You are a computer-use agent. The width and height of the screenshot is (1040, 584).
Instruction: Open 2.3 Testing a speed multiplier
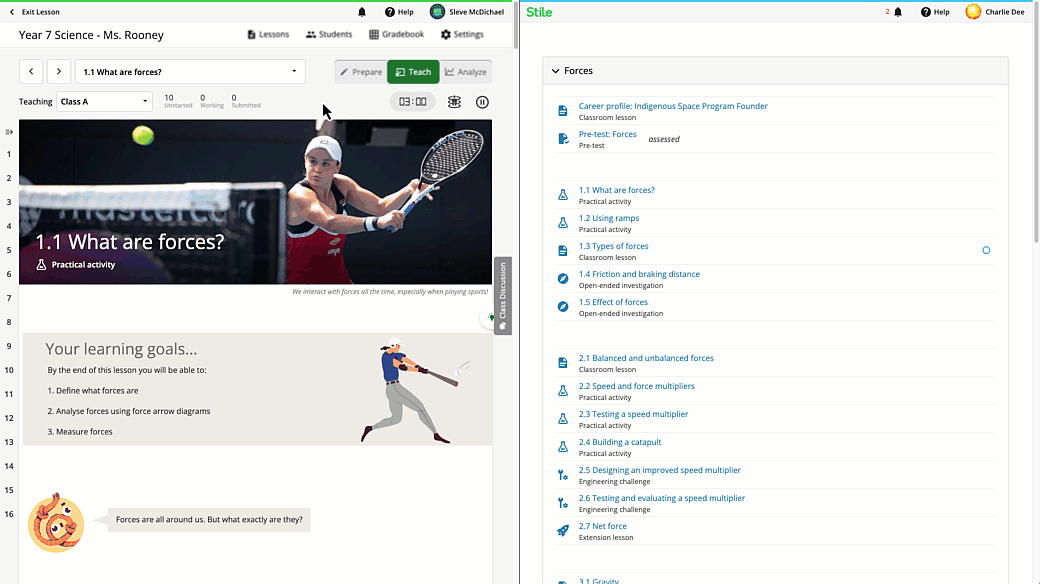633,413
